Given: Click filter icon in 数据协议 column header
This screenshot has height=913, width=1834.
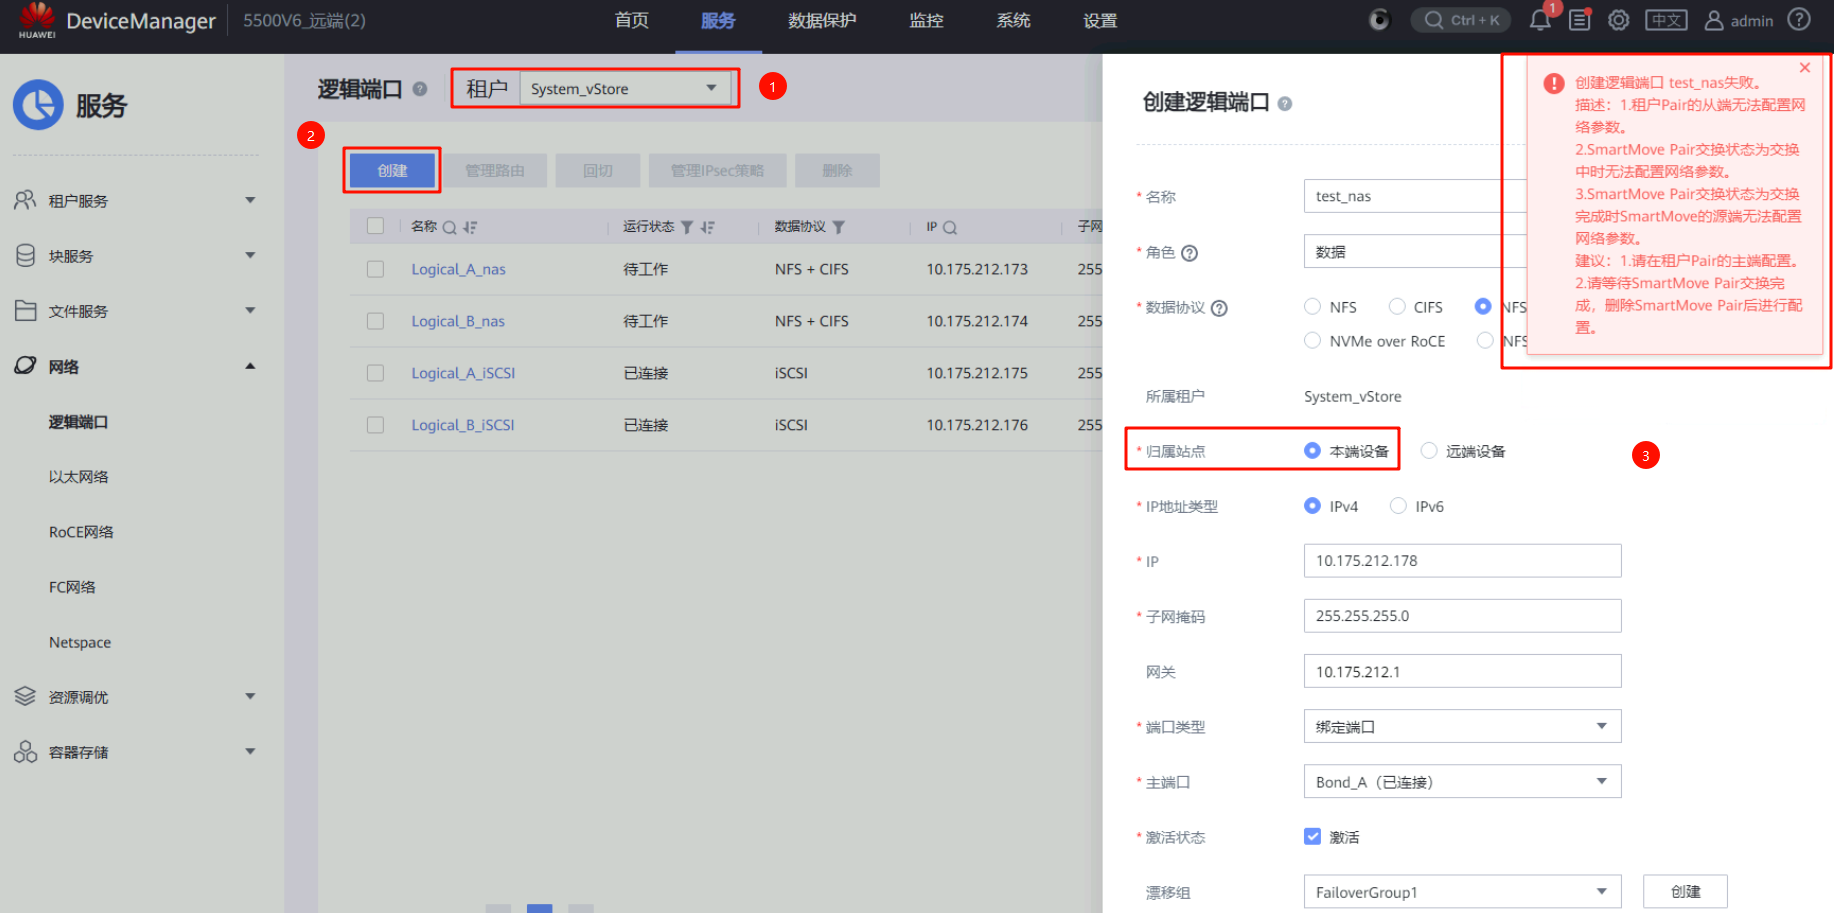Looking at the screenshot, I should pyautogui.click(x=838, y=227).
